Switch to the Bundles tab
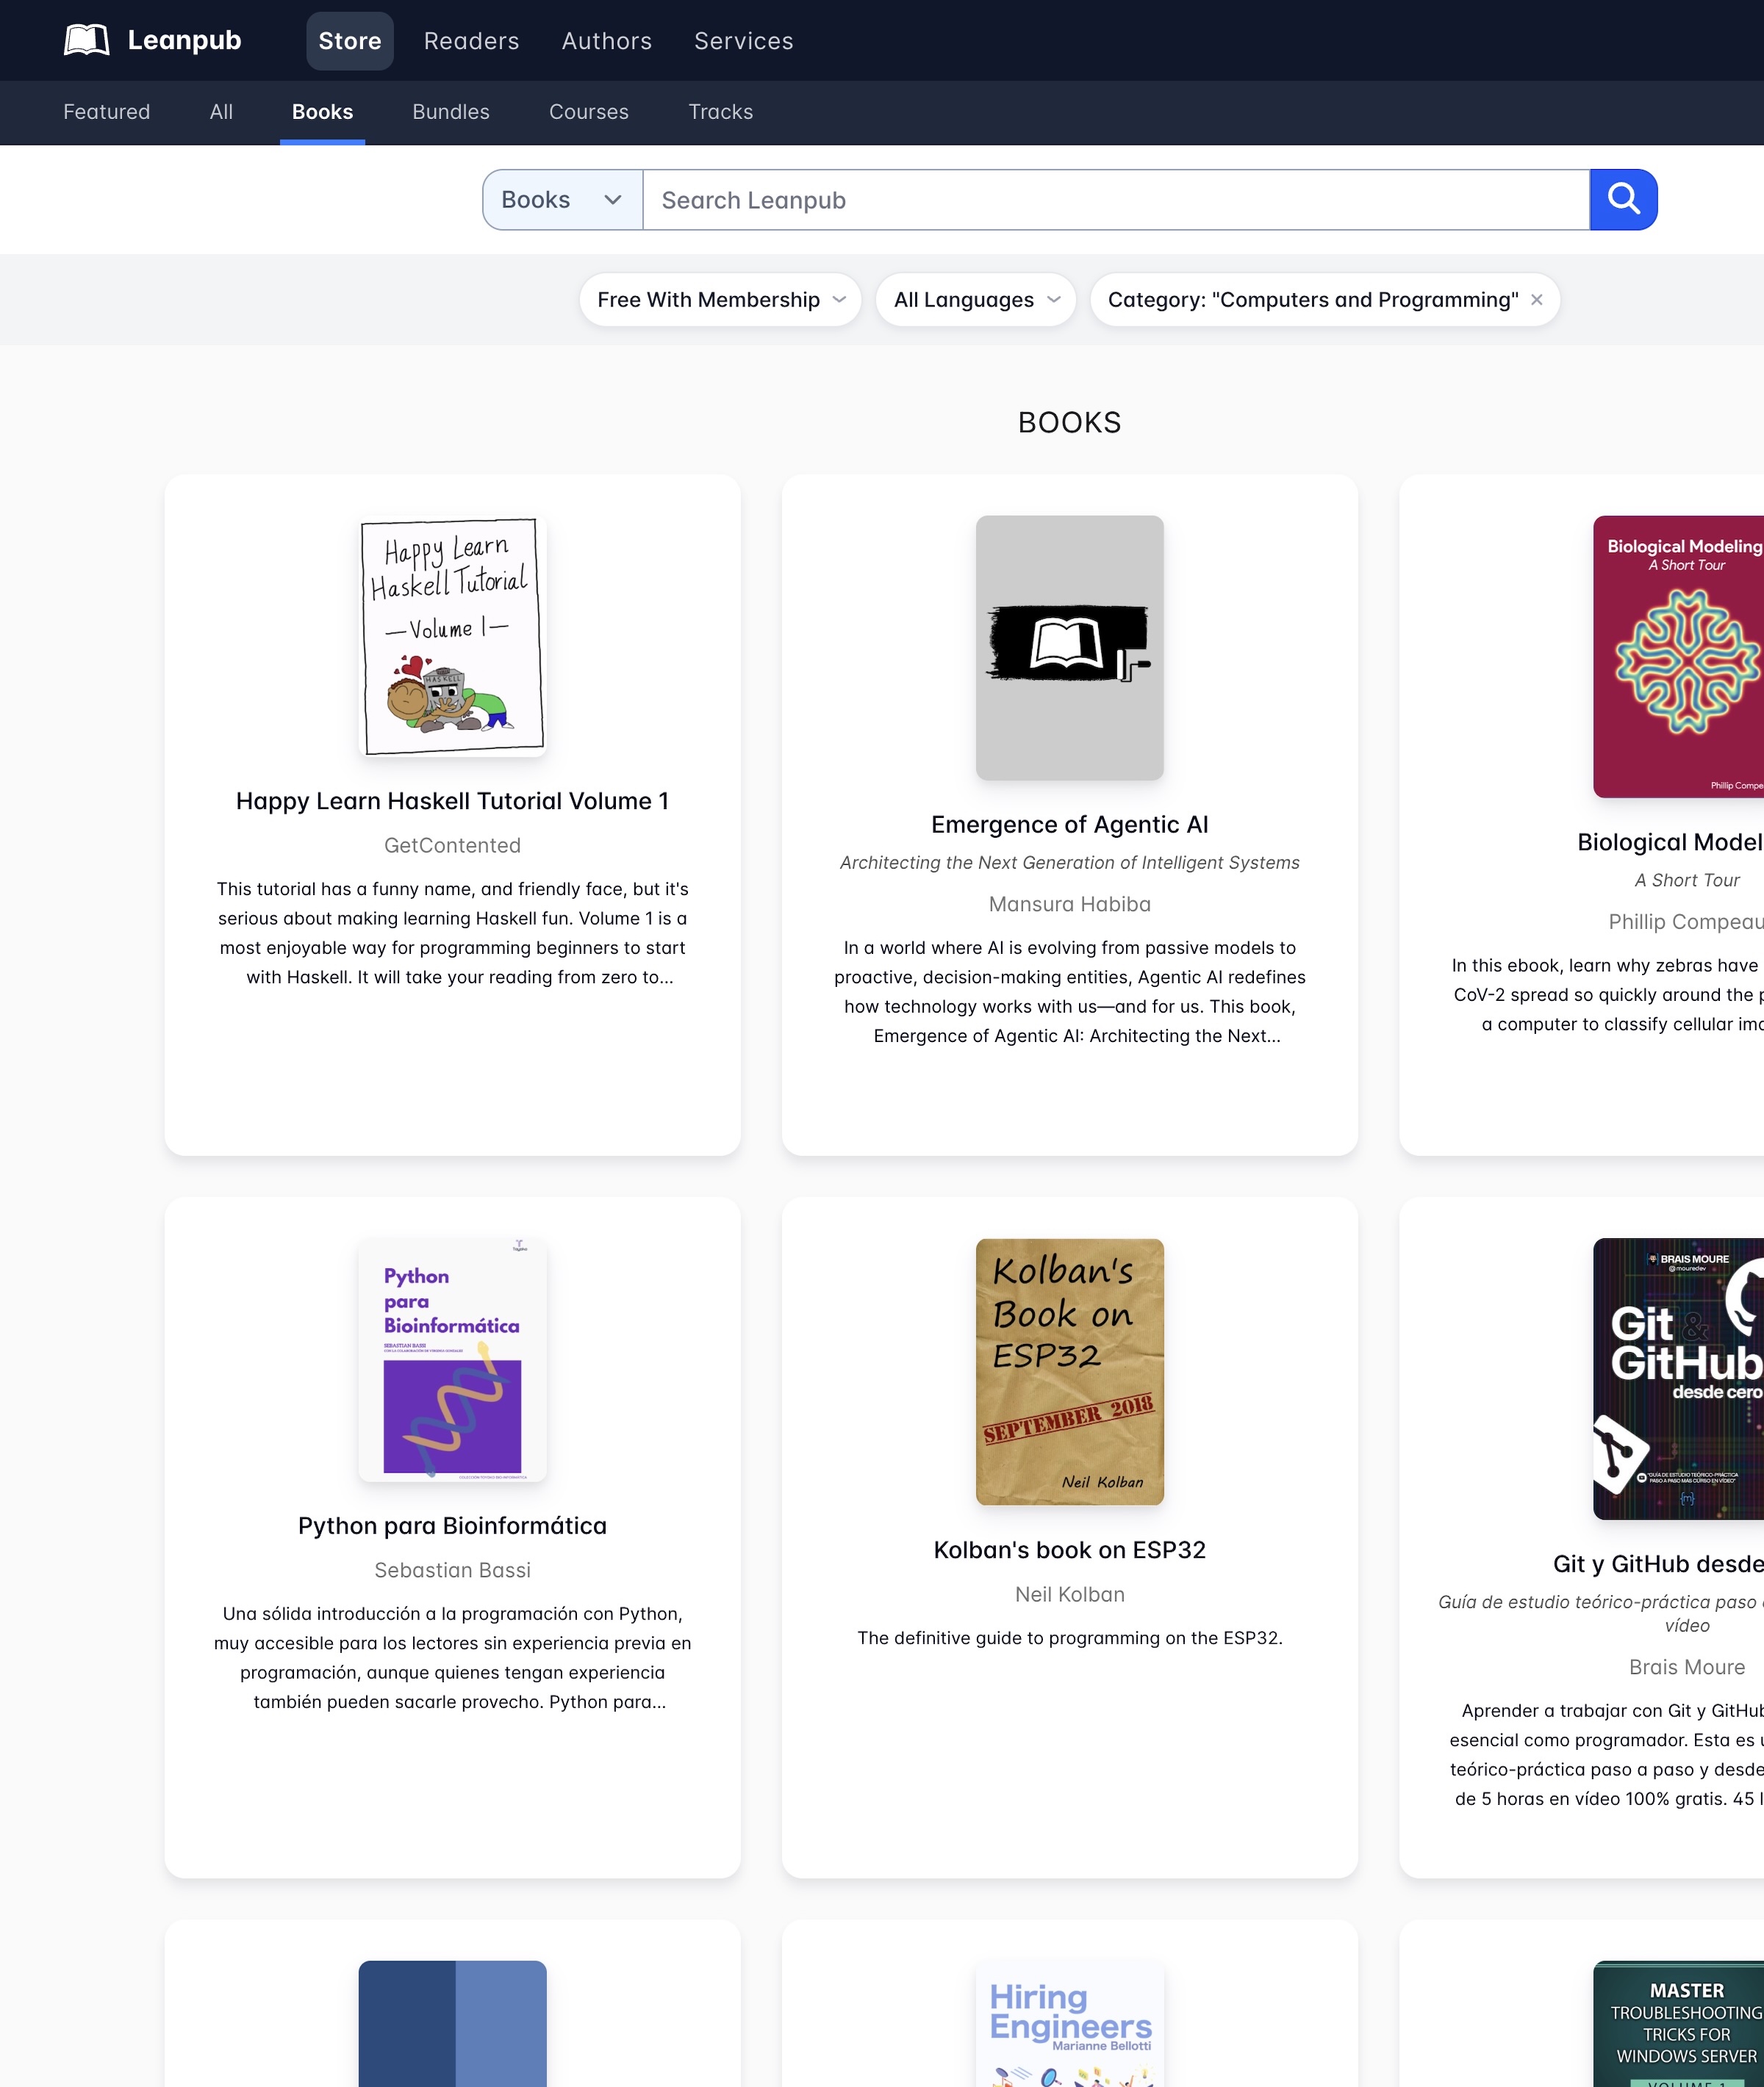 (451, 112)
